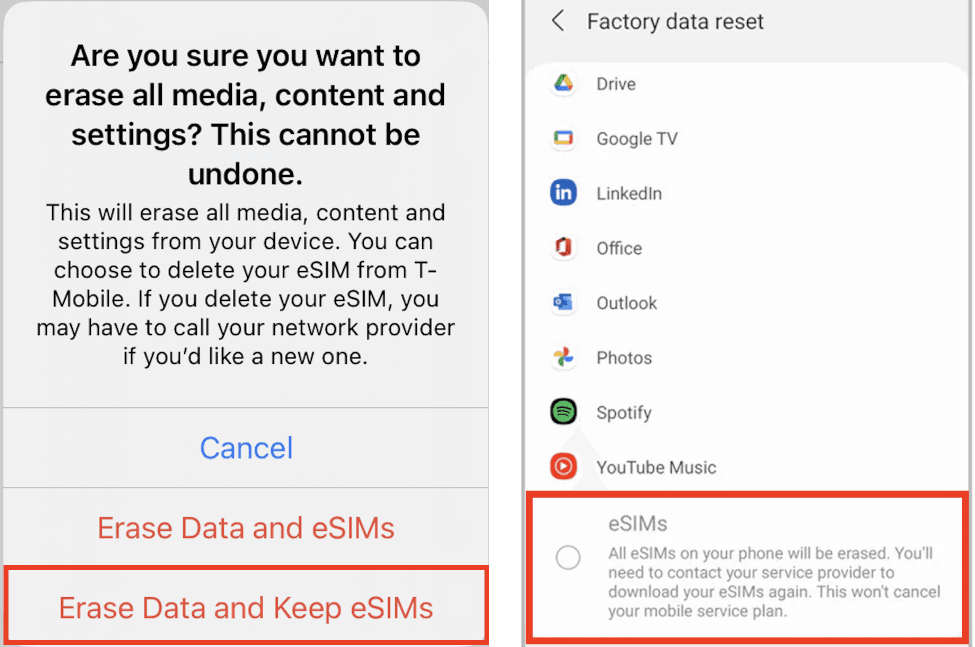Viewport: 975px width, 647px height.
Task: Tap the Drive label in list
Action: pos(616,84)
